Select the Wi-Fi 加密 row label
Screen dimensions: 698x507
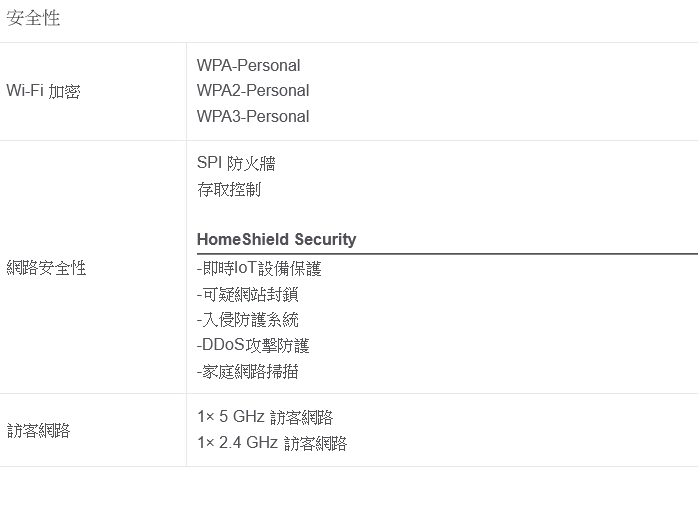click(x=43, y=91)
